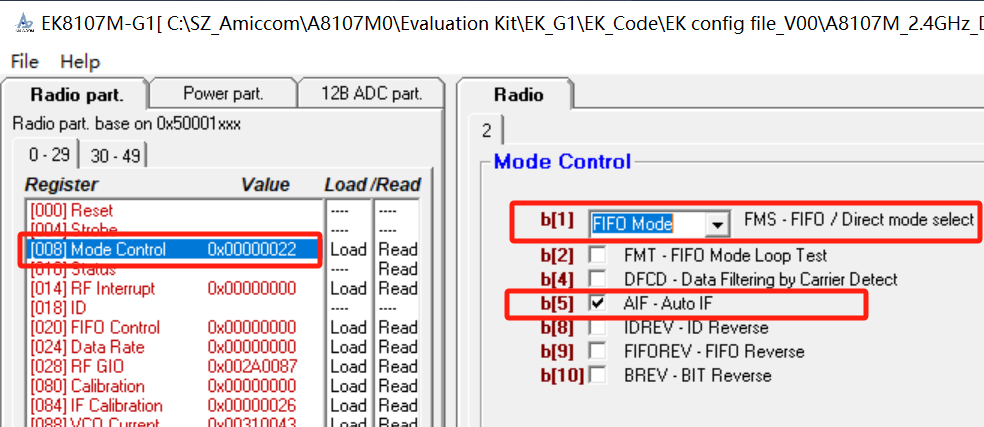This screenshot has height=427, width=984.
Task: Select the [018] ID register row
Action: [x=174, y=308]
